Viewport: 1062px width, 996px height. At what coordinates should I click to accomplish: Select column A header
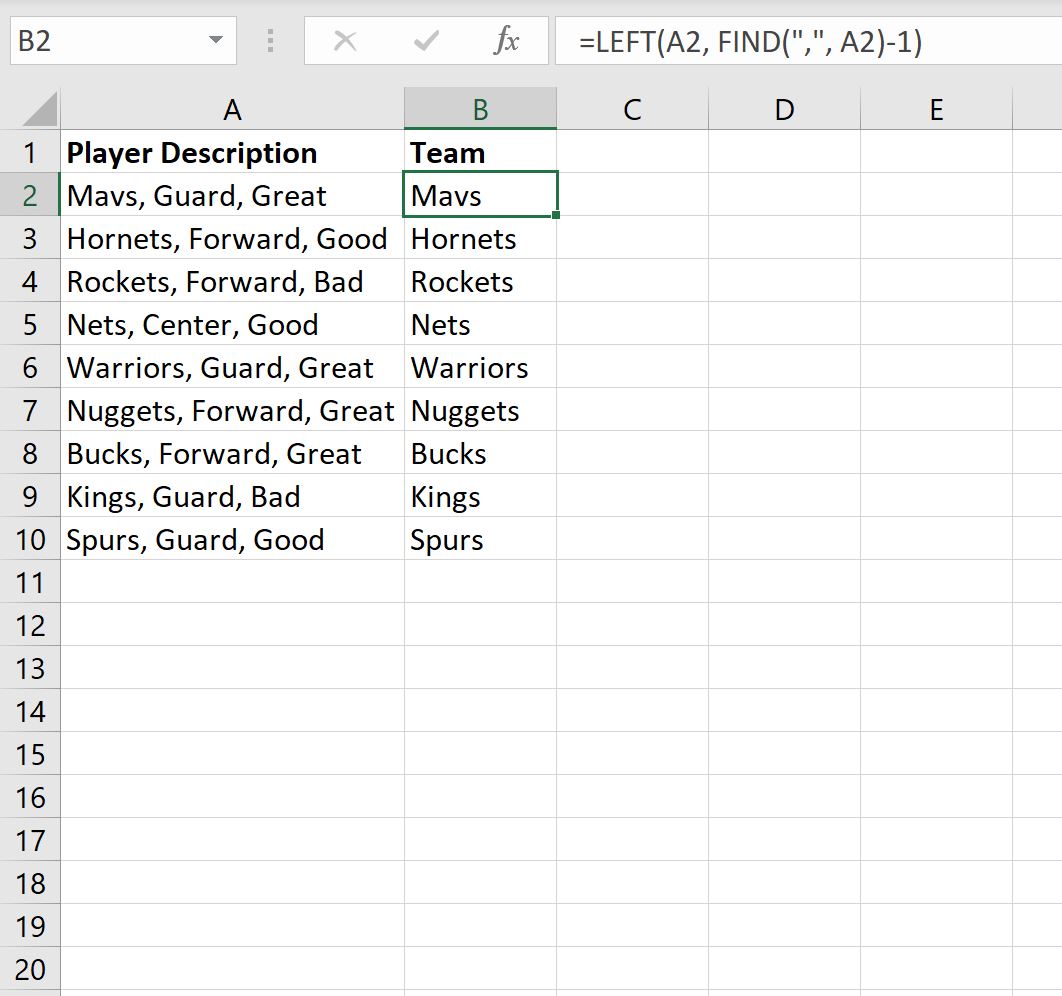232,109
